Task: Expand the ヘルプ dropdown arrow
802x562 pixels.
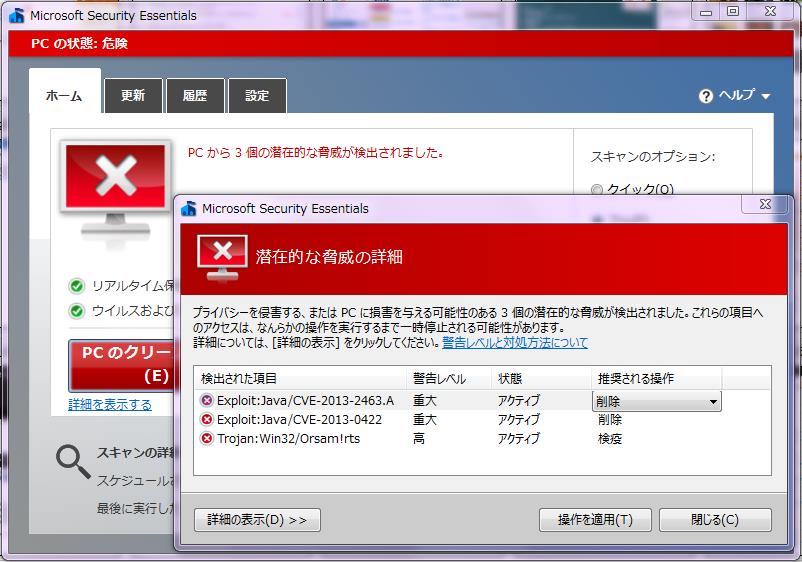Action: [x=766, y=96]
